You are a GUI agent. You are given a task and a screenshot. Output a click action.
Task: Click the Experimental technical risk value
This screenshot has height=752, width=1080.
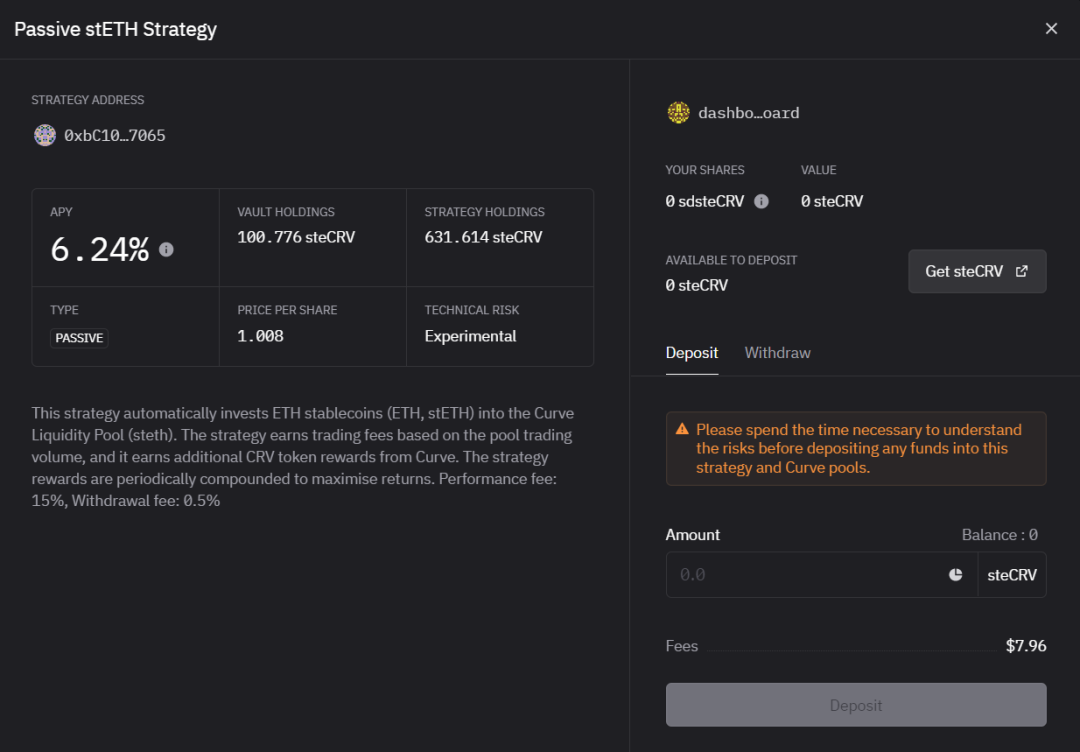coord(470,336)
